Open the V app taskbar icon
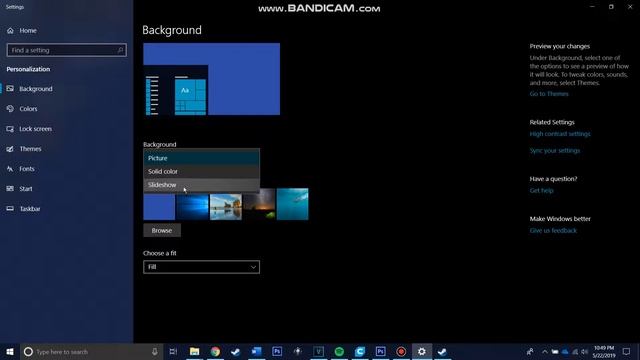This screenshot has height=360, width=640. [318, 351]
